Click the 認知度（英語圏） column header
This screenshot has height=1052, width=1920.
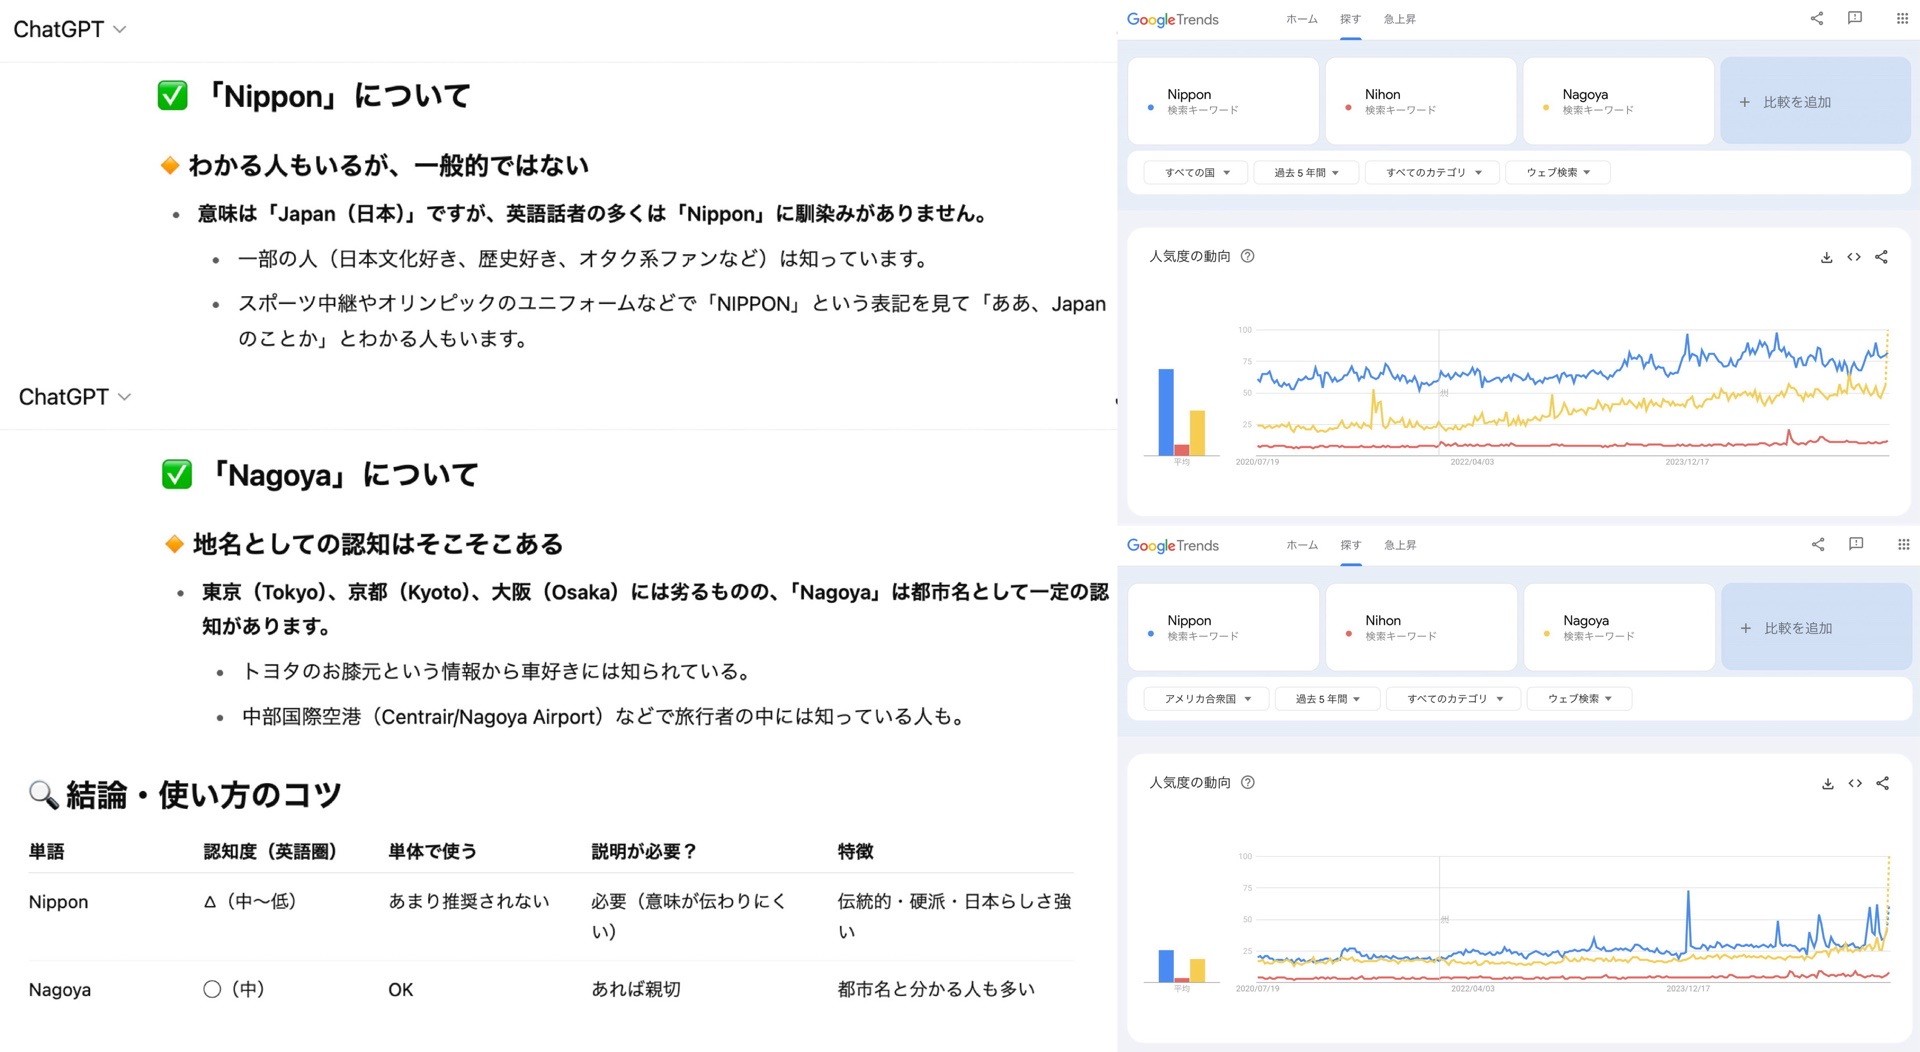(270, 851)
